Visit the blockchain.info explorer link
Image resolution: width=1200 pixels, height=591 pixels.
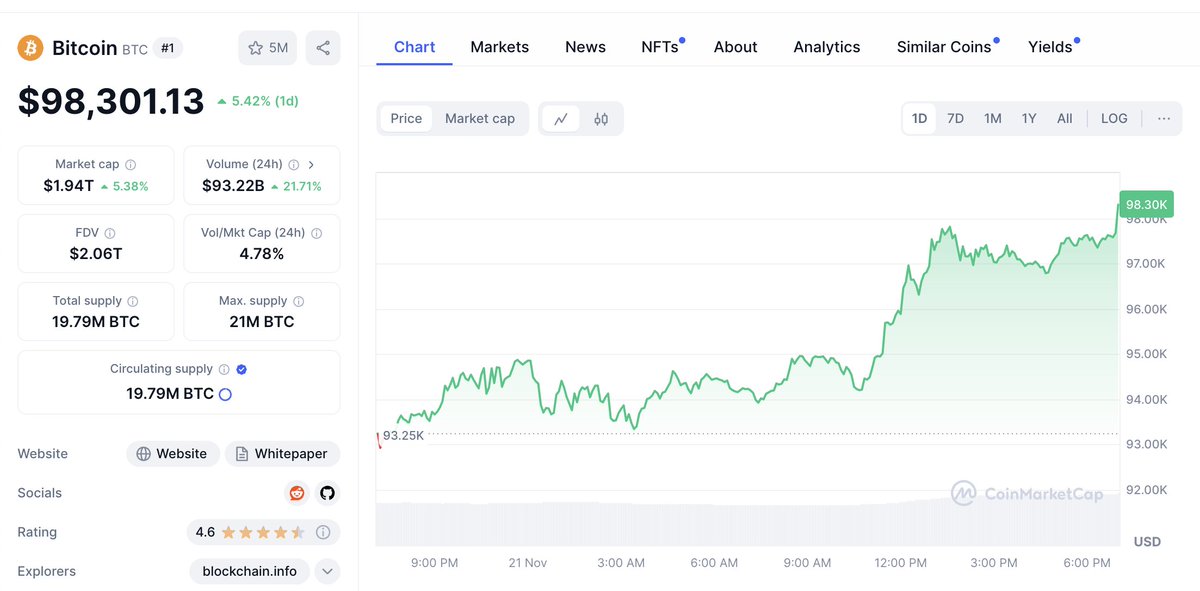click(248, 571)
